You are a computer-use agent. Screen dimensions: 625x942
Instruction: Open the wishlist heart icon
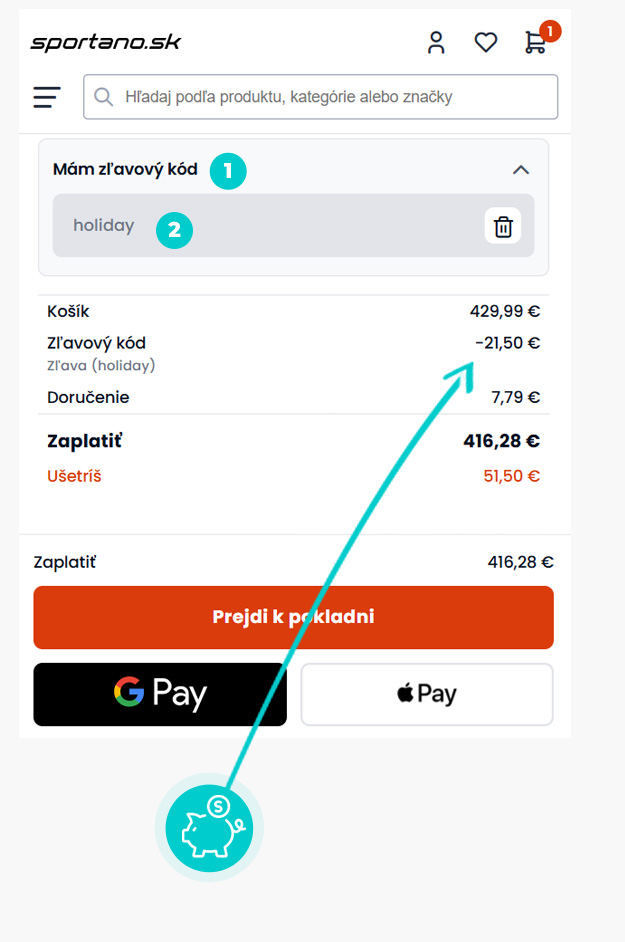click(486, 43)
